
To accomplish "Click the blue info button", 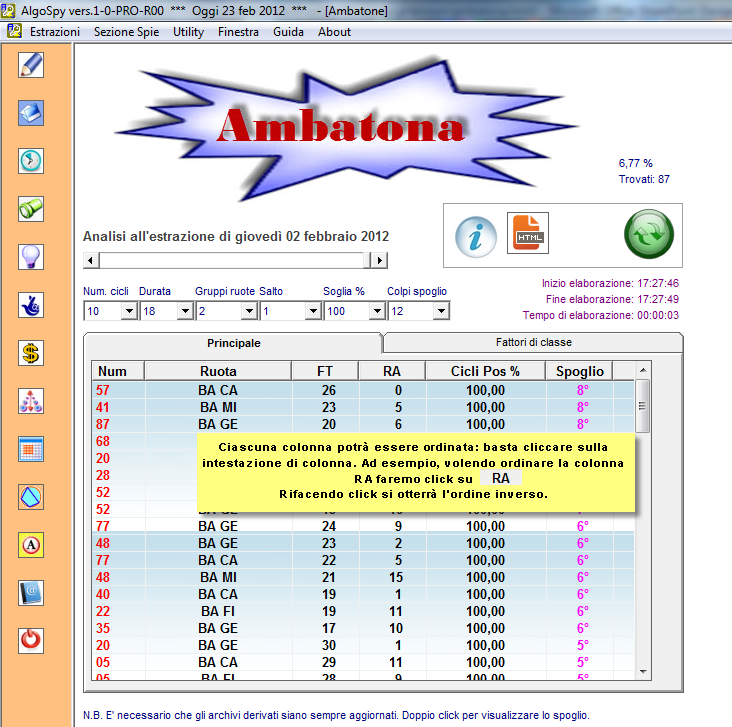I will (x=476, y=237).
